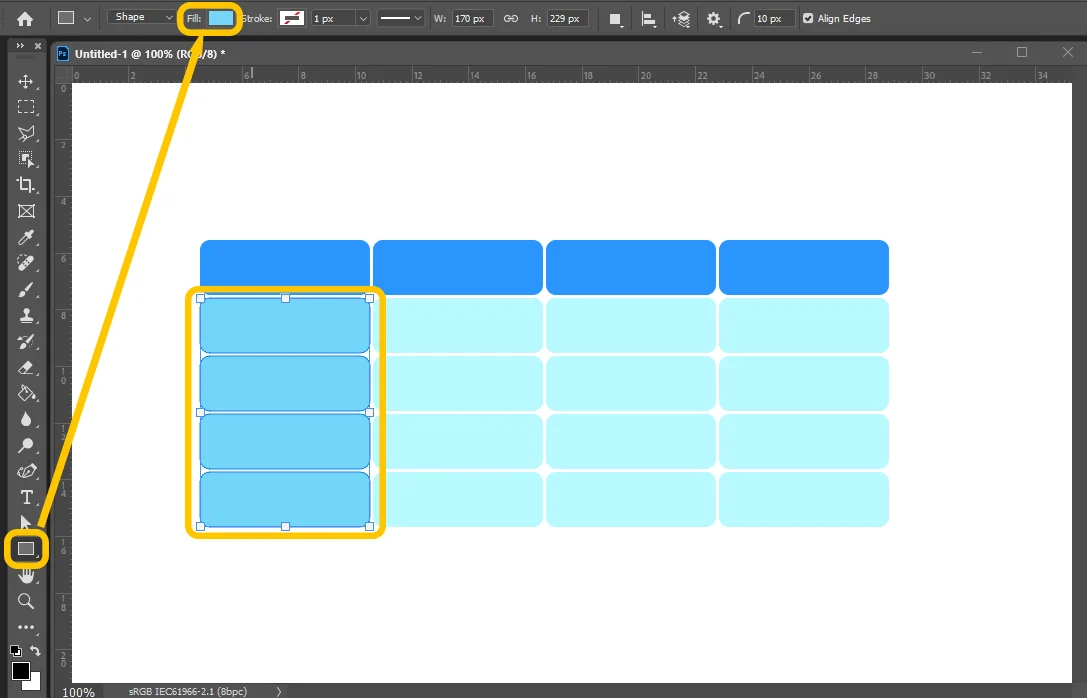Screen dimensions: 1087x698
Task: Open additional shape and path options gear
Action: 713,19
